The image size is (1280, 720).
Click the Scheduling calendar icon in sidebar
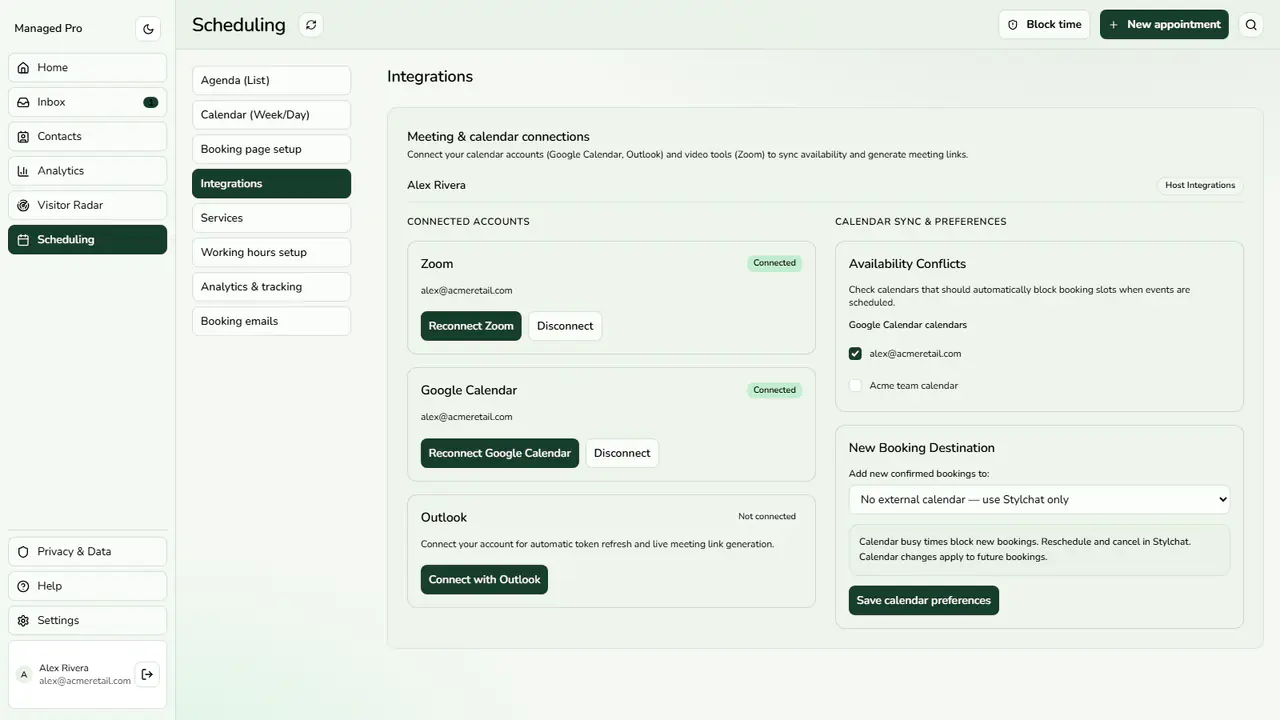click(23, 240)
